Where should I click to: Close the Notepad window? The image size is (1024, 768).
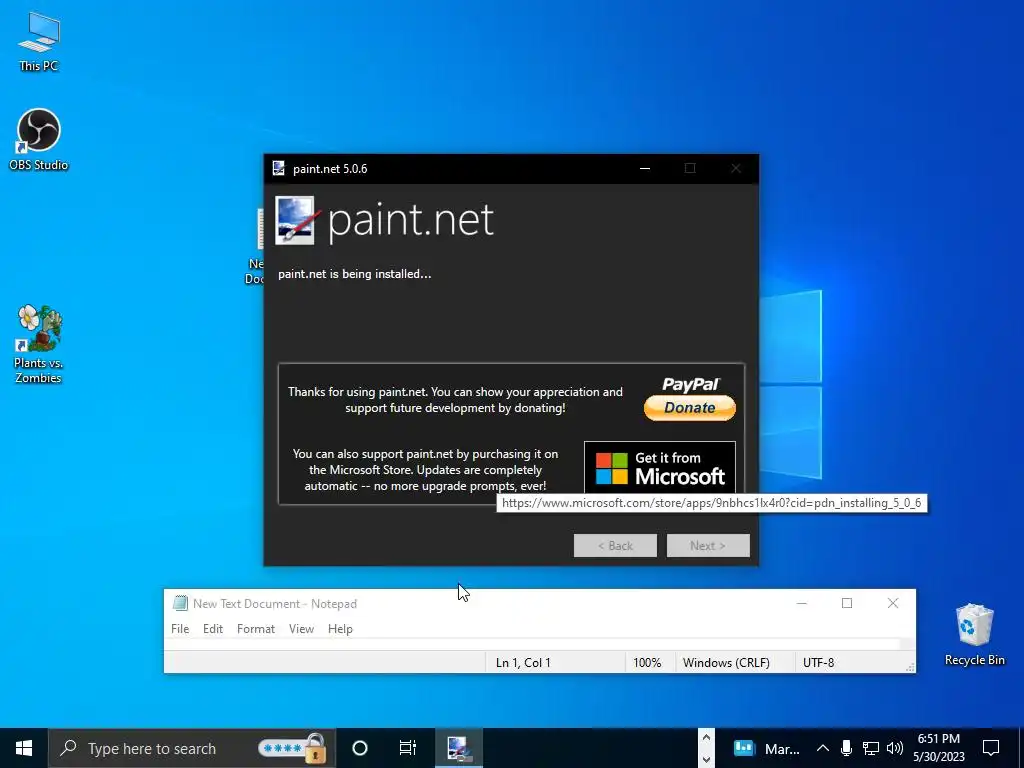coord(893,603)
